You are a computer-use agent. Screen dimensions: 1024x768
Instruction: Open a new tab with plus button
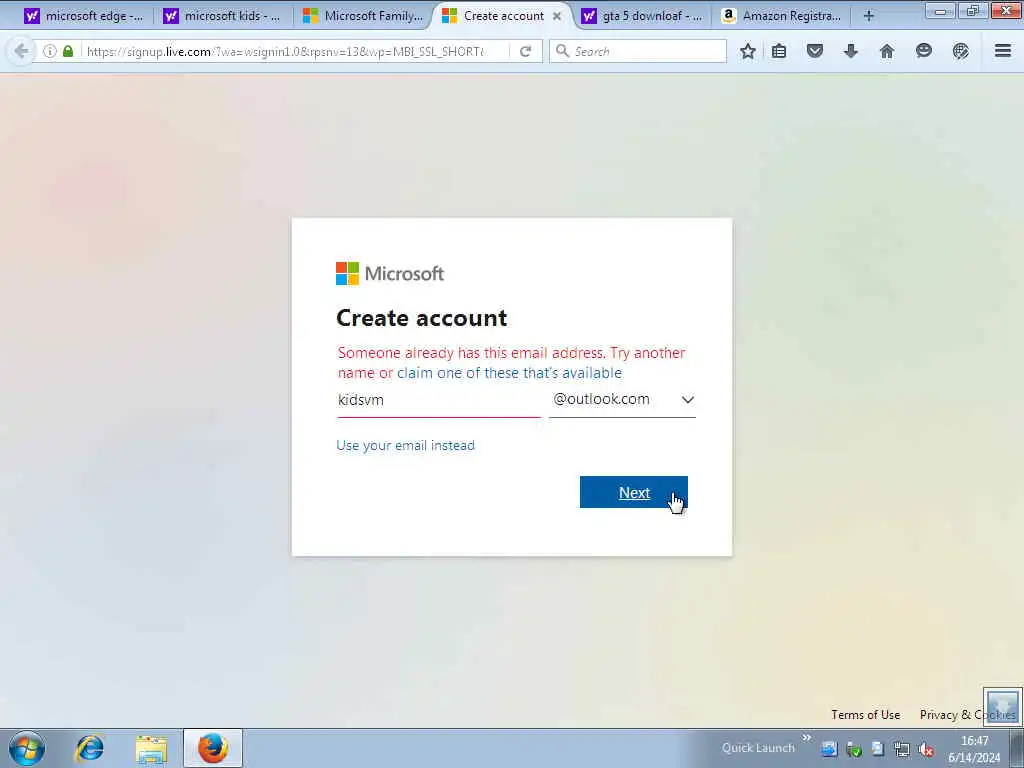869,16
